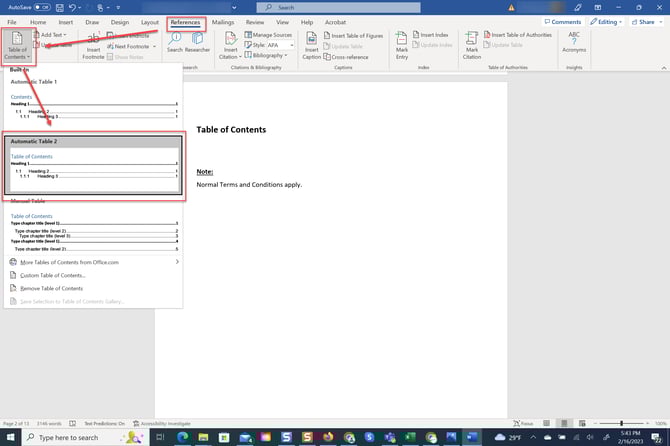The width and height of the screenshot is (670, 446).
Task: Click the title bar Search box
Action: point(338,7)
